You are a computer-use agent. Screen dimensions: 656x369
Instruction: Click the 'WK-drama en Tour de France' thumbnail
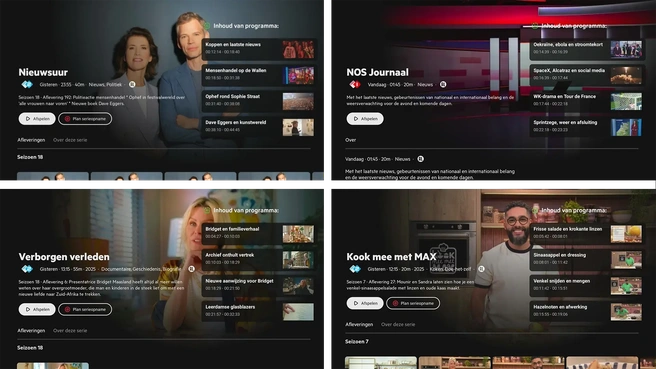pos(626,101)
